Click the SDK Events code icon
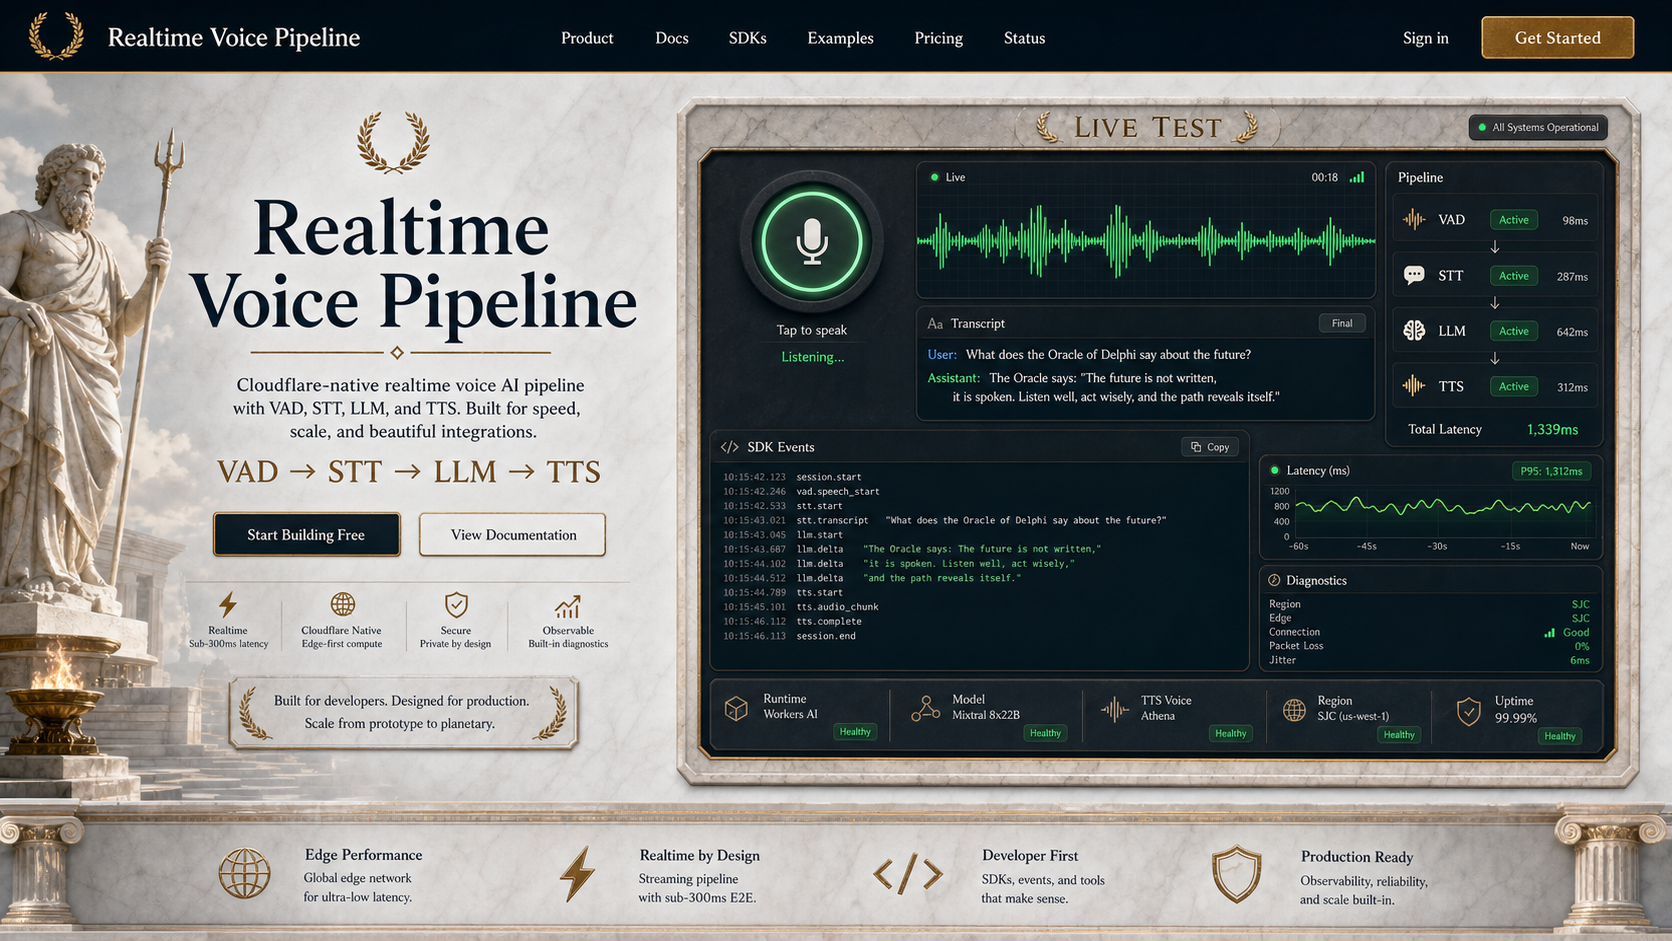Screen dimensions: 1672x941 click(x=730, y=447)
